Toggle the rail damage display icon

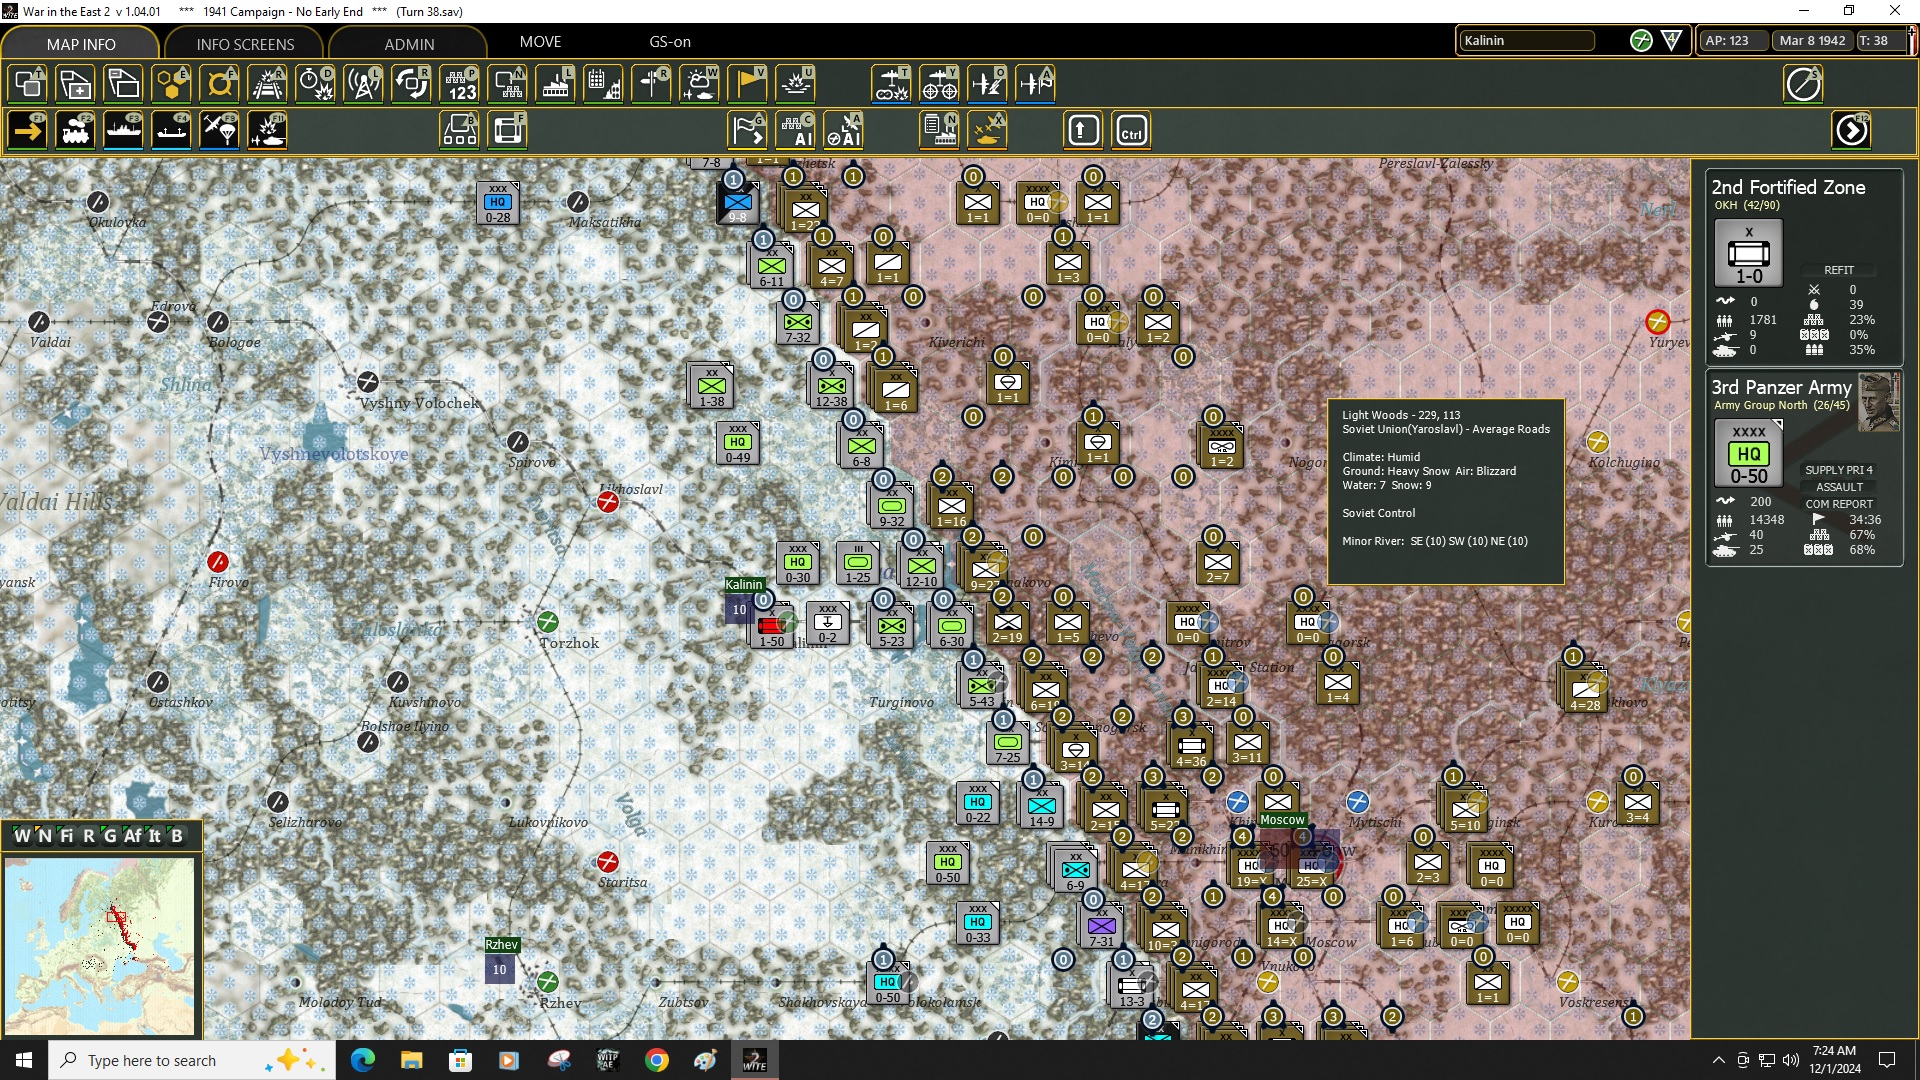point(268,84)
